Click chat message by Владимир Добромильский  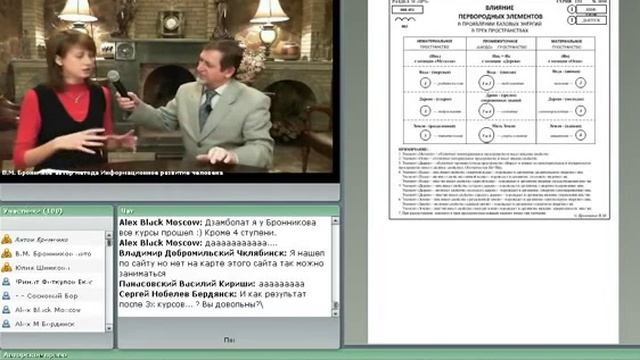222,263
